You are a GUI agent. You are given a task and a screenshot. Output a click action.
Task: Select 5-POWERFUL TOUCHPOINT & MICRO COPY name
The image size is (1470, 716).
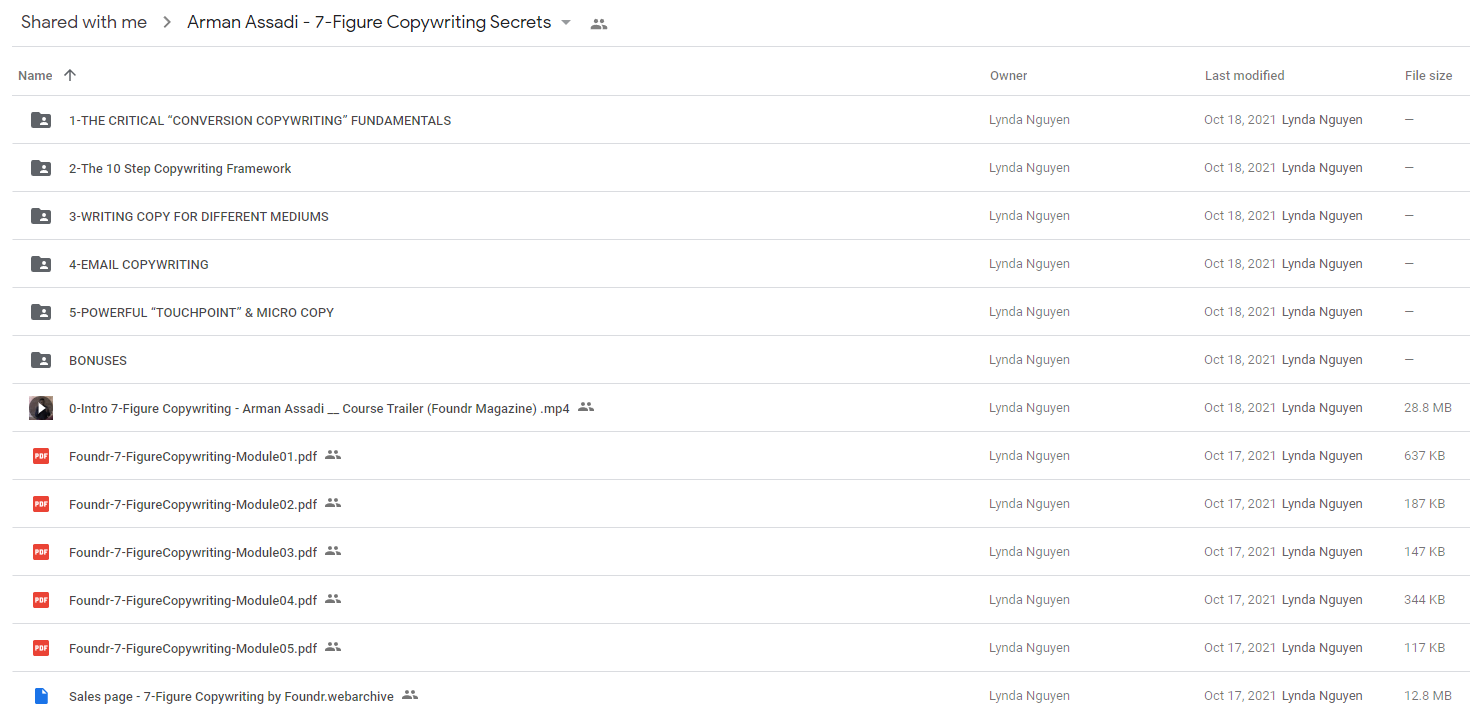[x=201, y=313]
